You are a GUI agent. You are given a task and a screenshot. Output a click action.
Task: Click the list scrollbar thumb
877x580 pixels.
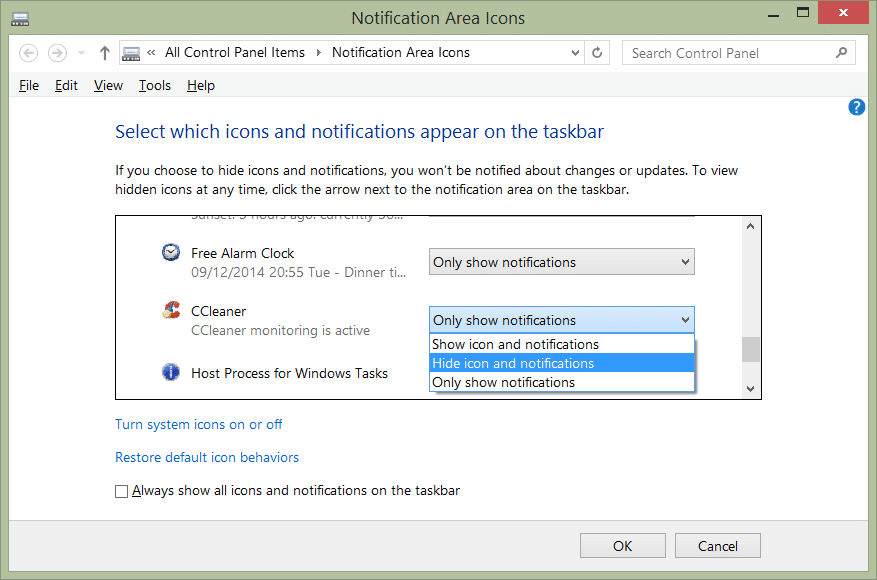(x=751, y=350)
